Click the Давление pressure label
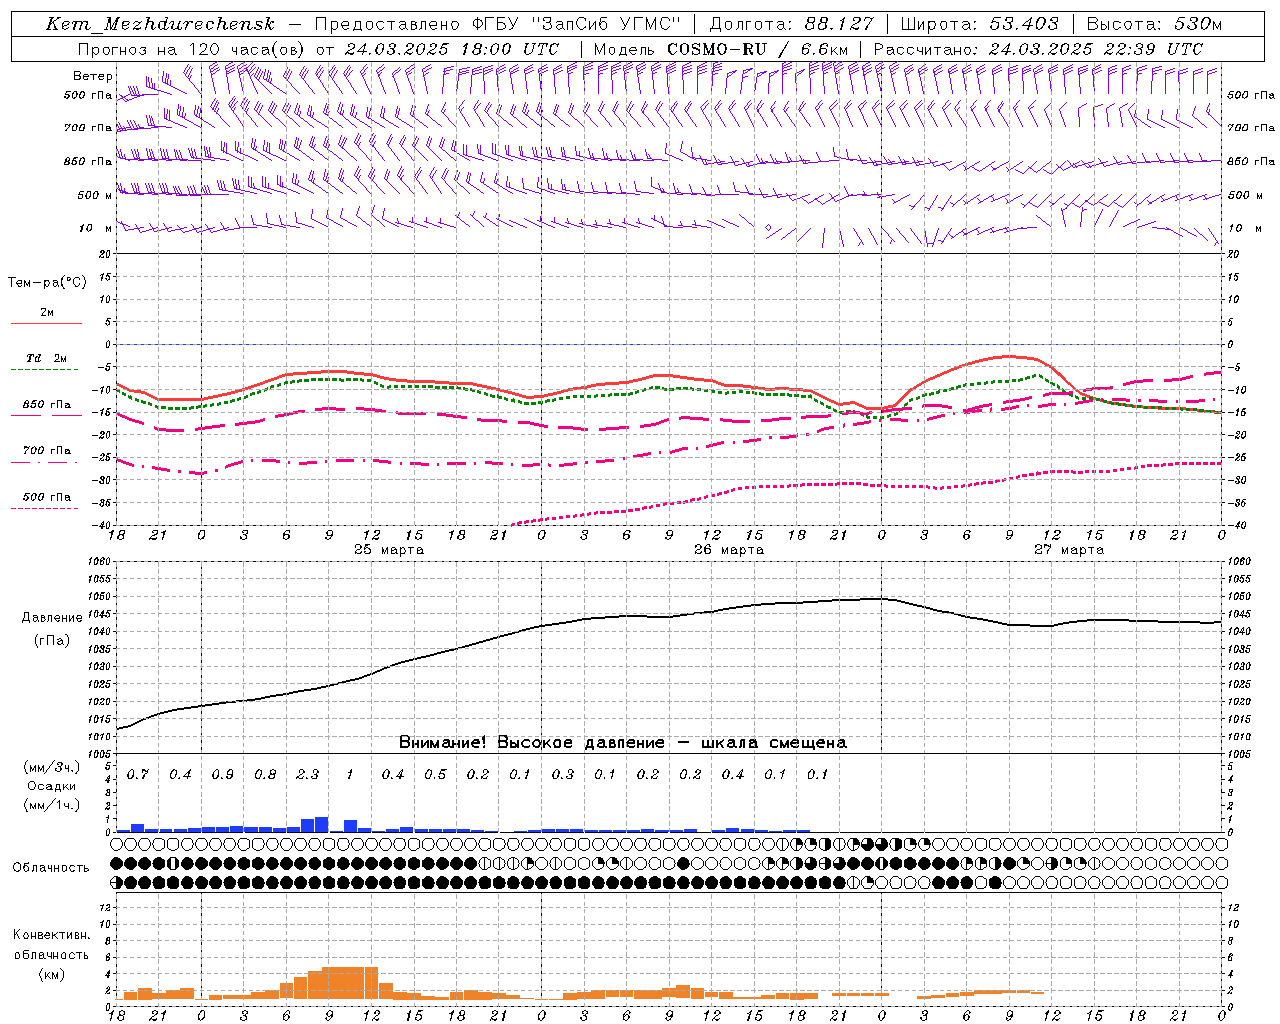The width and height of the screenshot is (1280, 1024). click(52, 617)
